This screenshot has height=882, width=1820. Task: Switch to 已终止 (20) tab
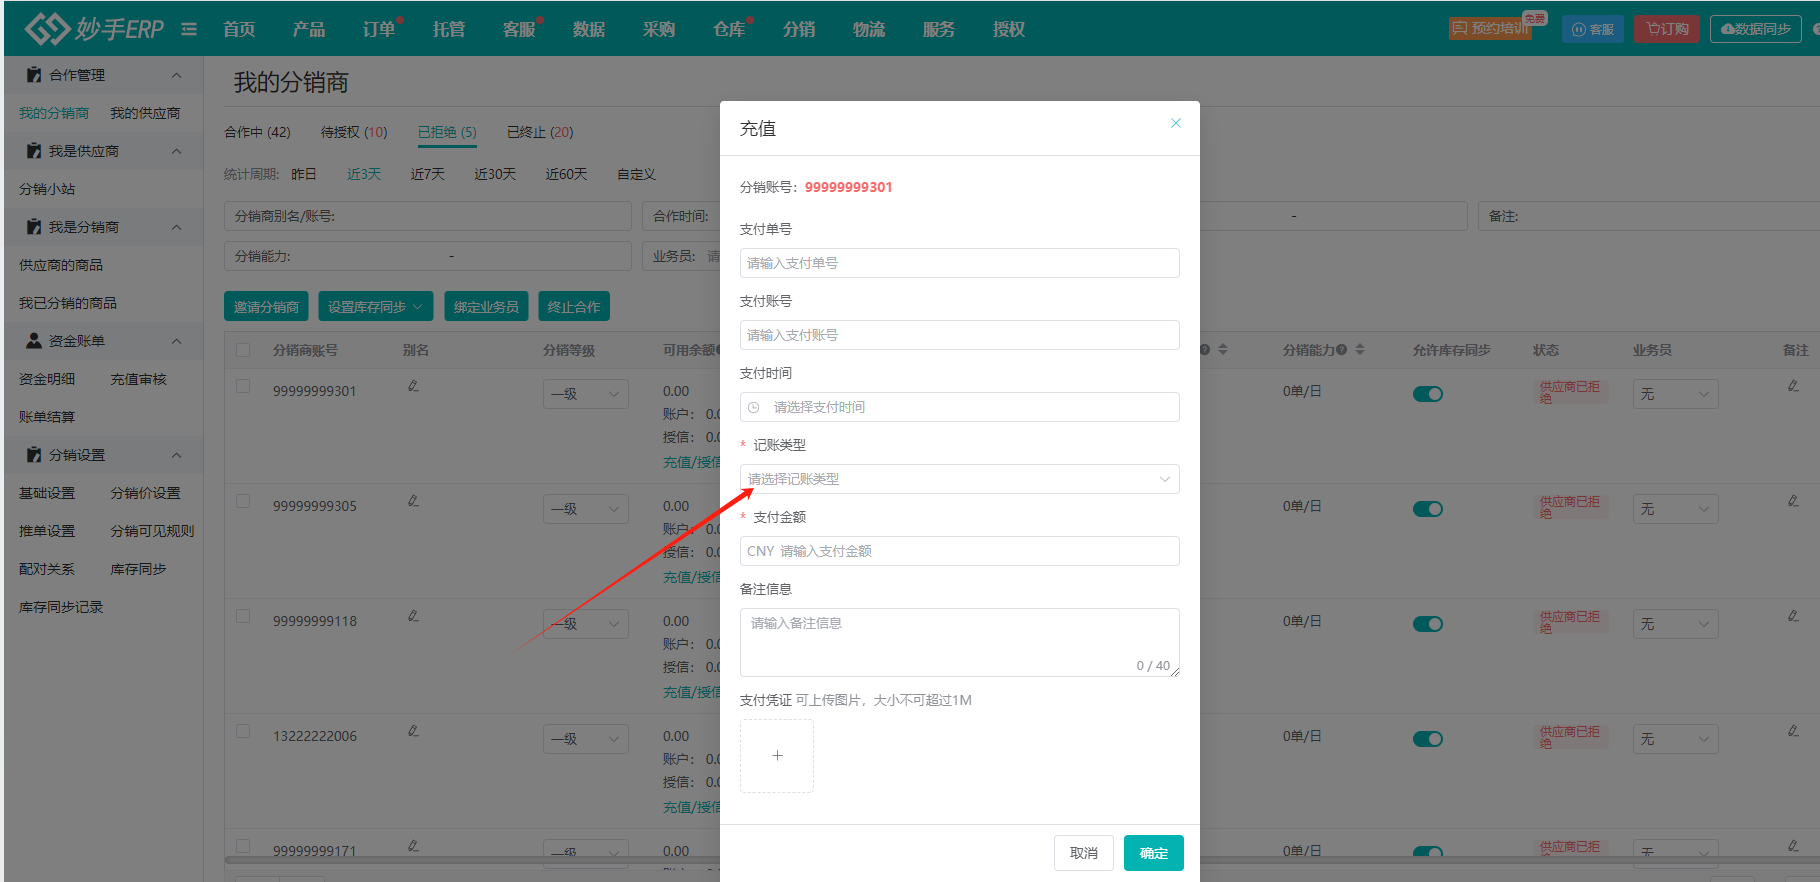(x=540, y=132)
